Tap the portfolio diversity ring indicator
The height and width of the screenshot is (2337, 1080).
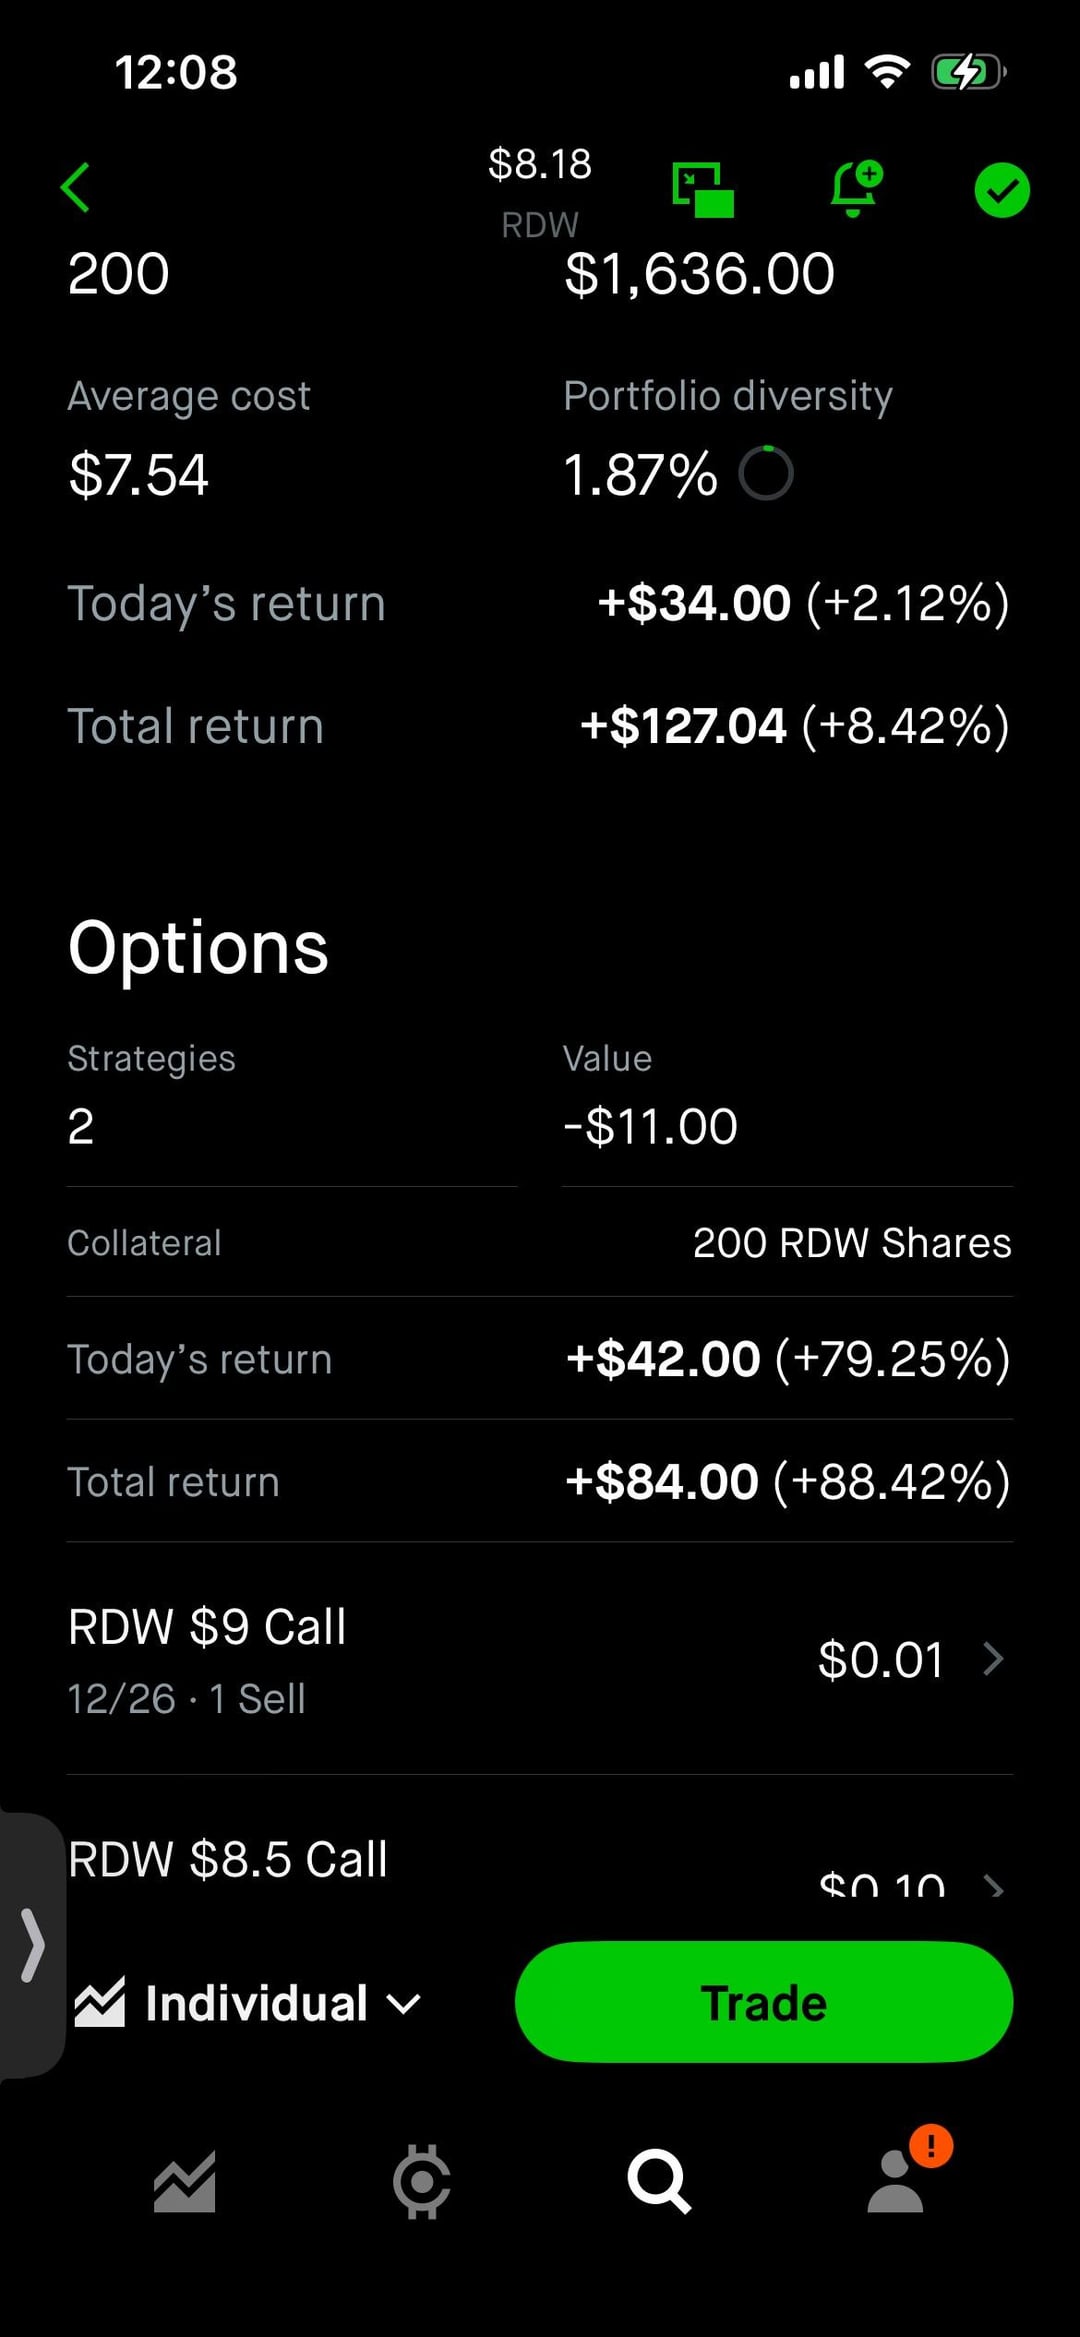pos(766,473)
